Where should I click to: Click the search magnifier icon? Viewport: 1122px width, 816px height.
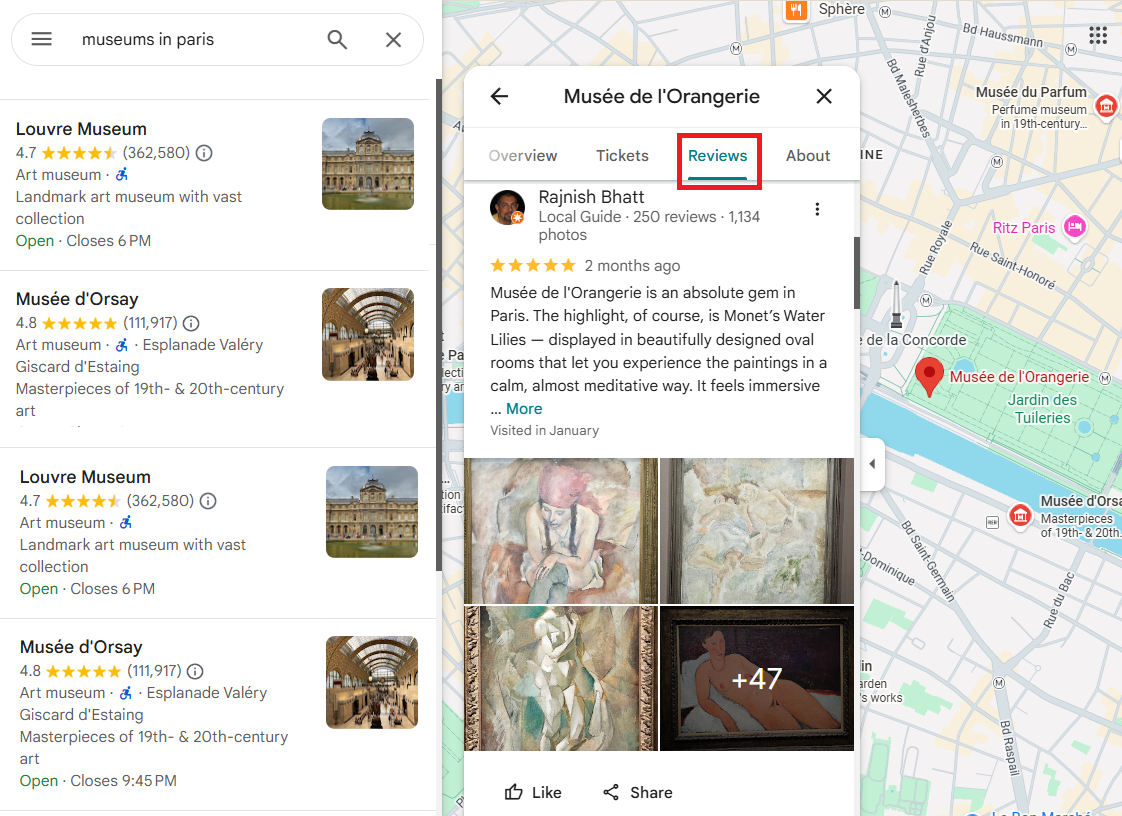tap(337, 39)
